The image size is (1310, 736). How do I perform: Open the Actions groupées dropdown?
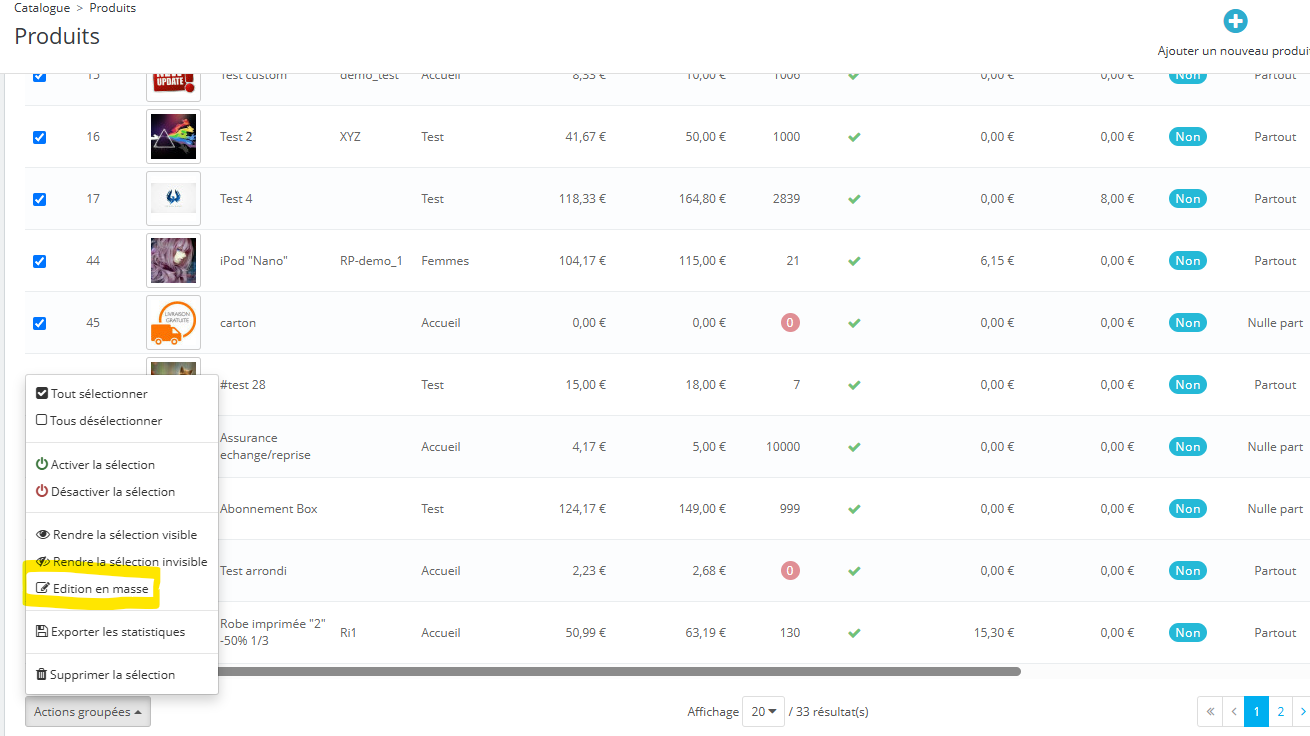(x=88, y=712)
